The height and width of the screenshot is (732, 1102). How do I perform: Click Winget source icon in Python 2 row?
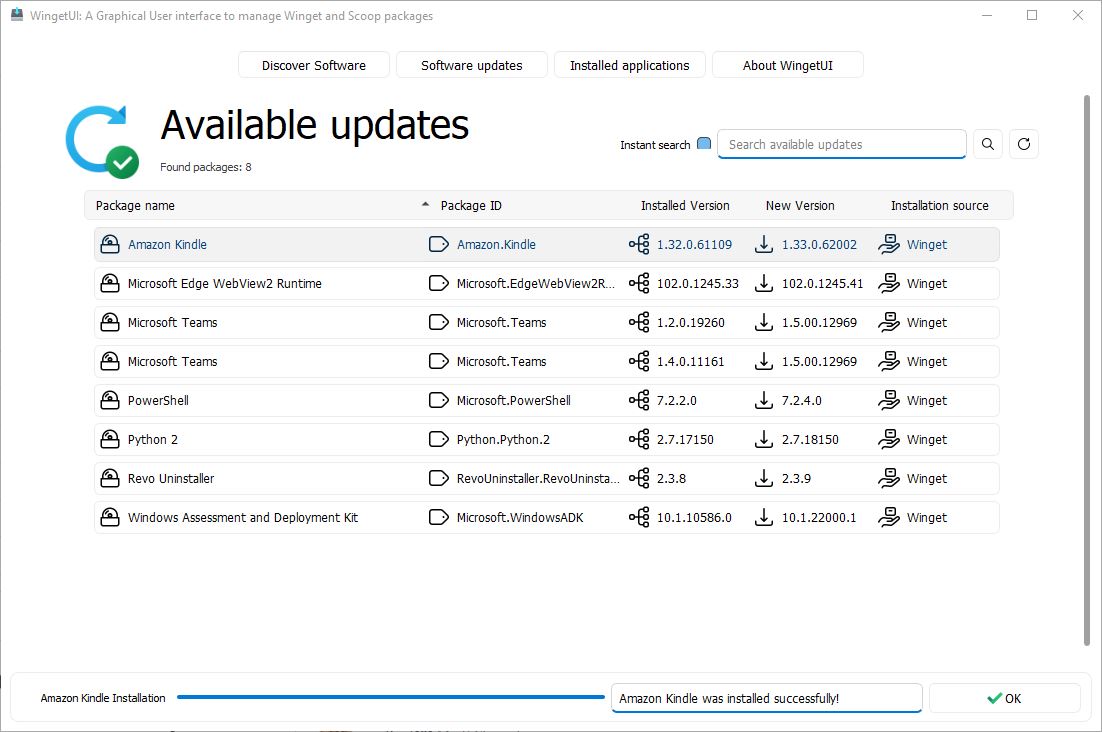[889, 439]
